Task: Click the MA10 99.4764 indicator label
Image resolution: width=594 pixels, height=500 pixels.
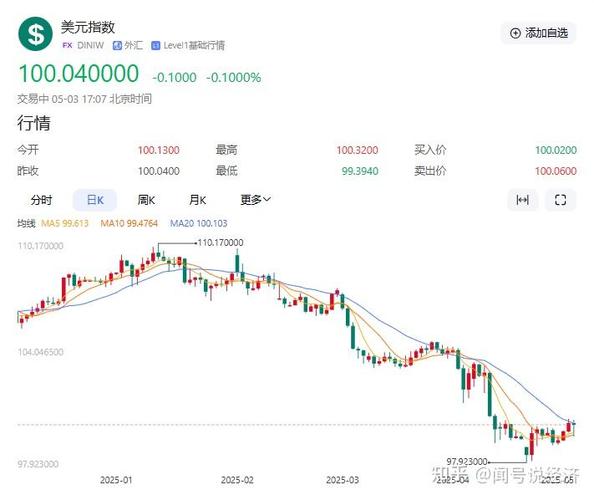Action: tap(129, 223)
